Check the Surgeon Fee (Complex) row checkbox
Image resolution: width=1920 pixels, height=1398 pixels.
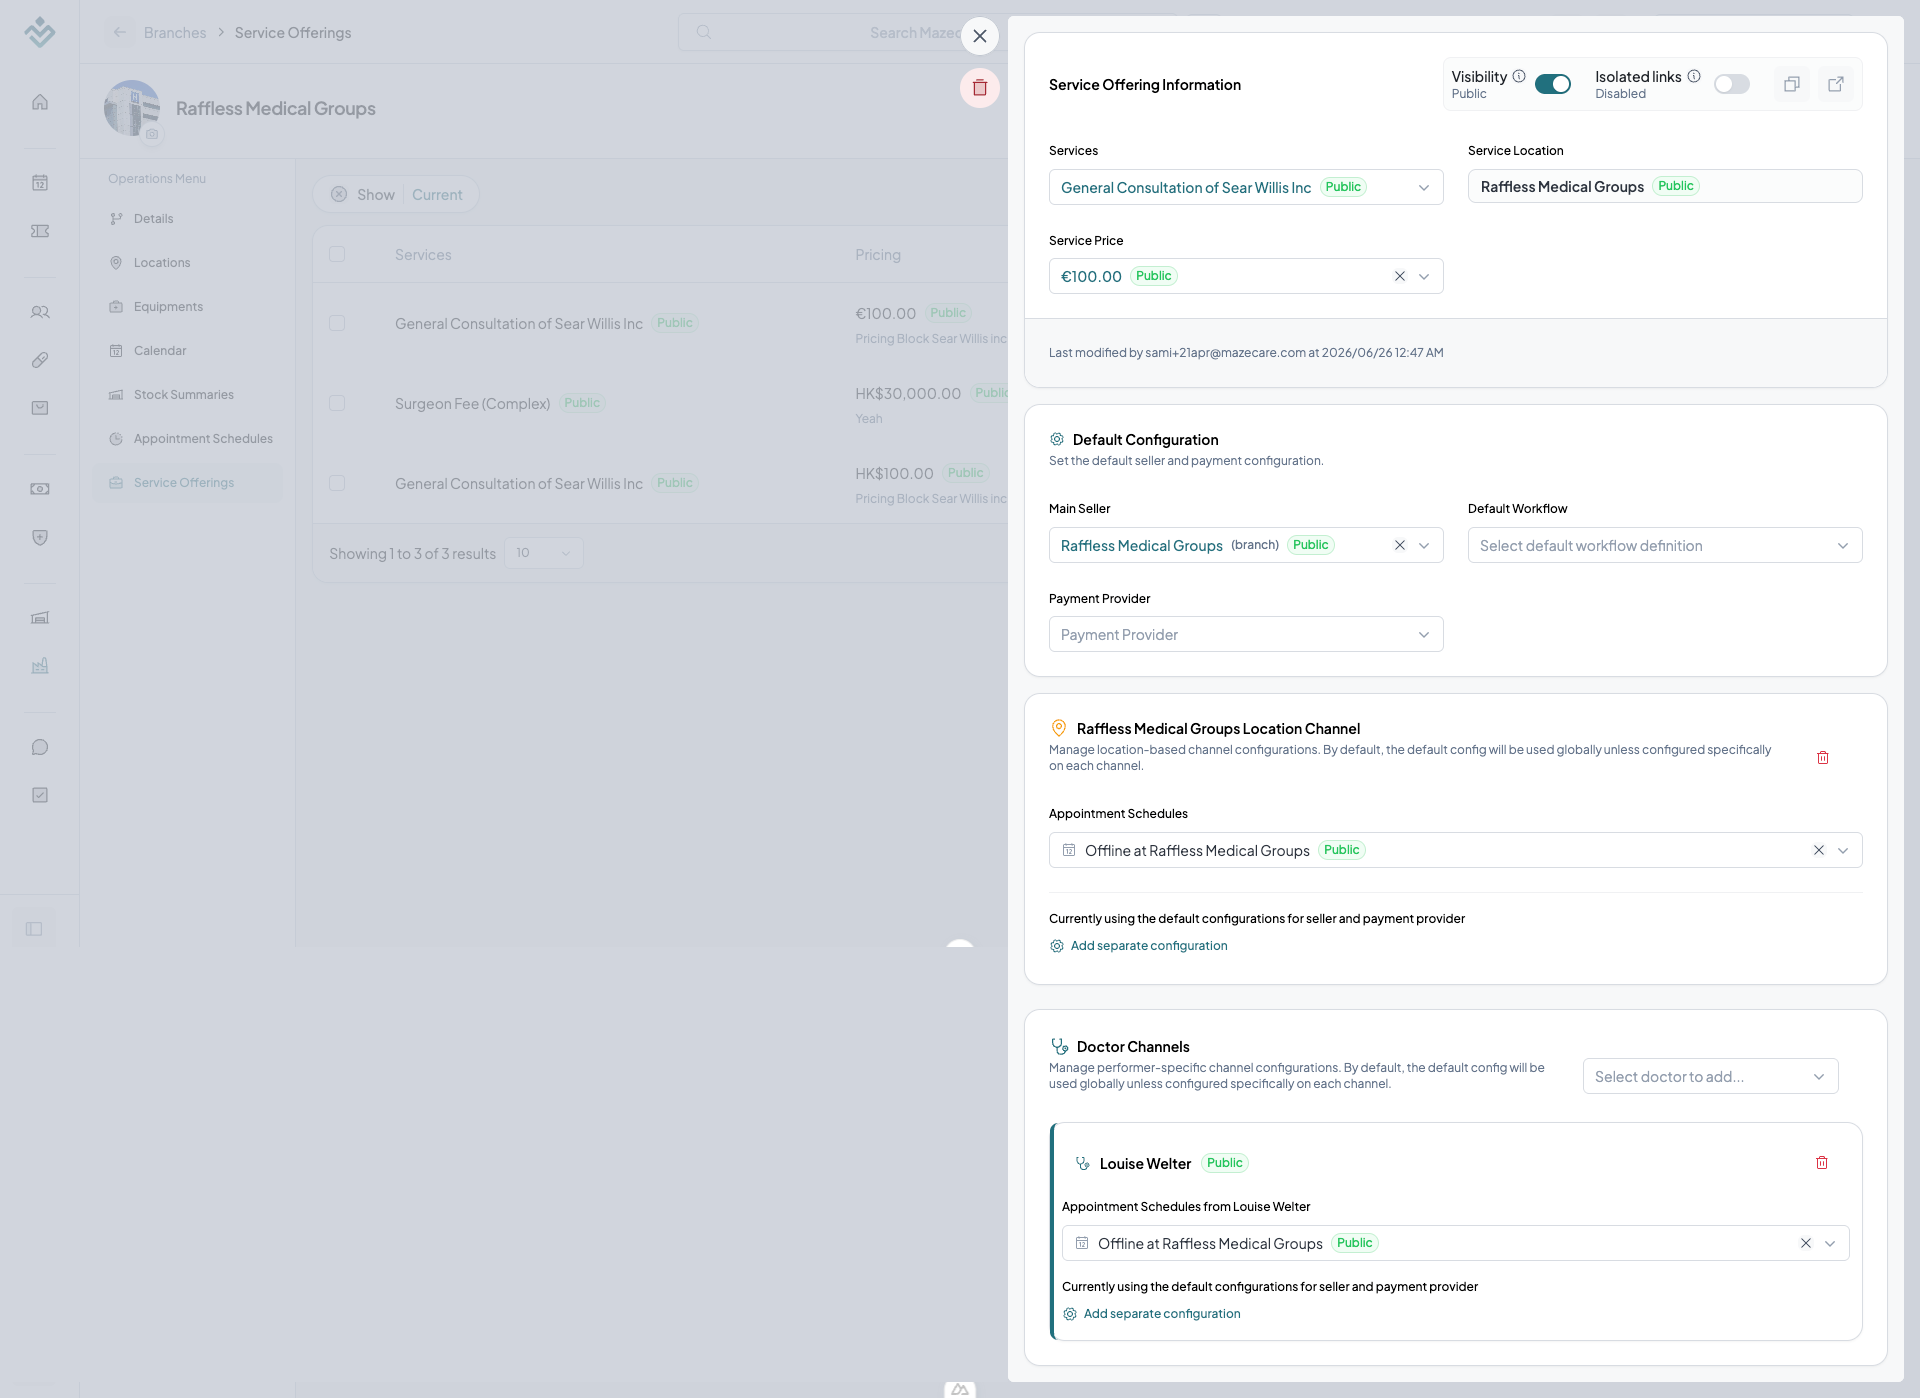[337, 403]
